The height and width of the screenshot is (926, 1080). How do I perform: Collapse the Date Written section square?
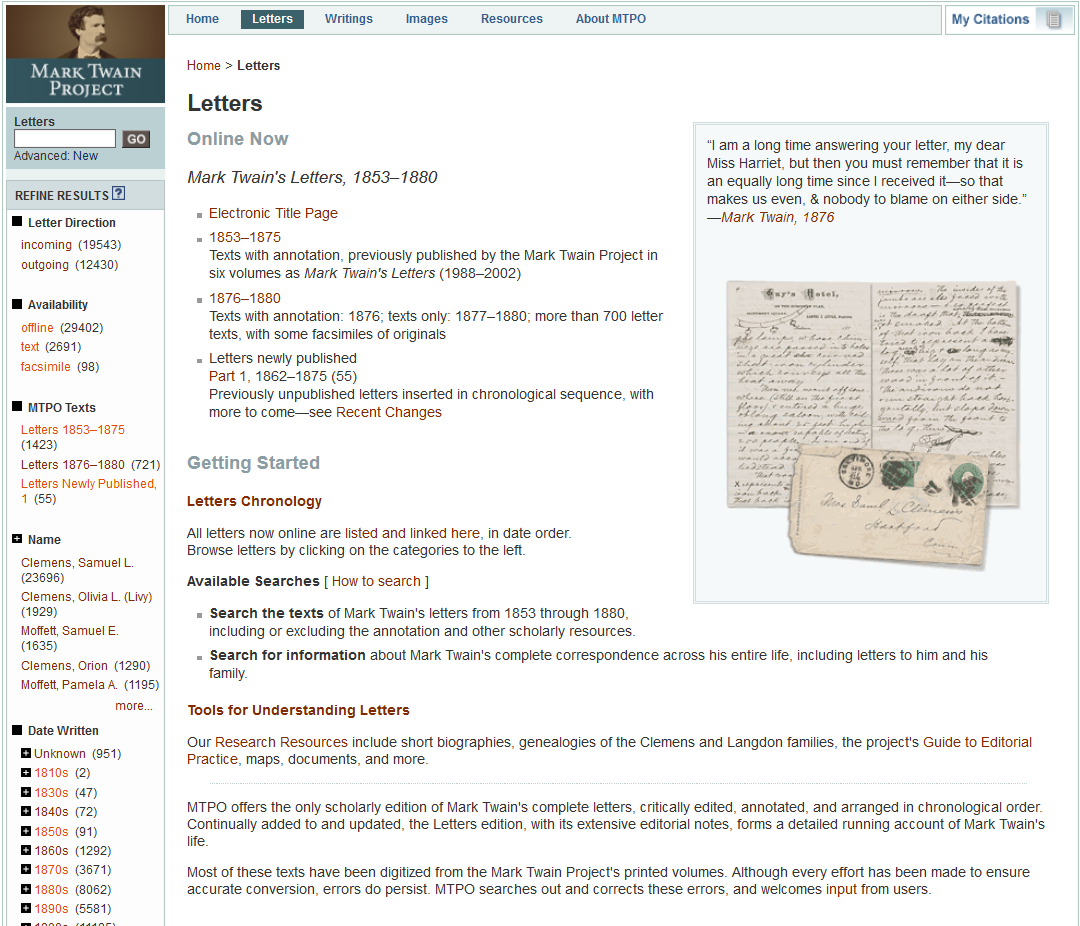[17, 729]
